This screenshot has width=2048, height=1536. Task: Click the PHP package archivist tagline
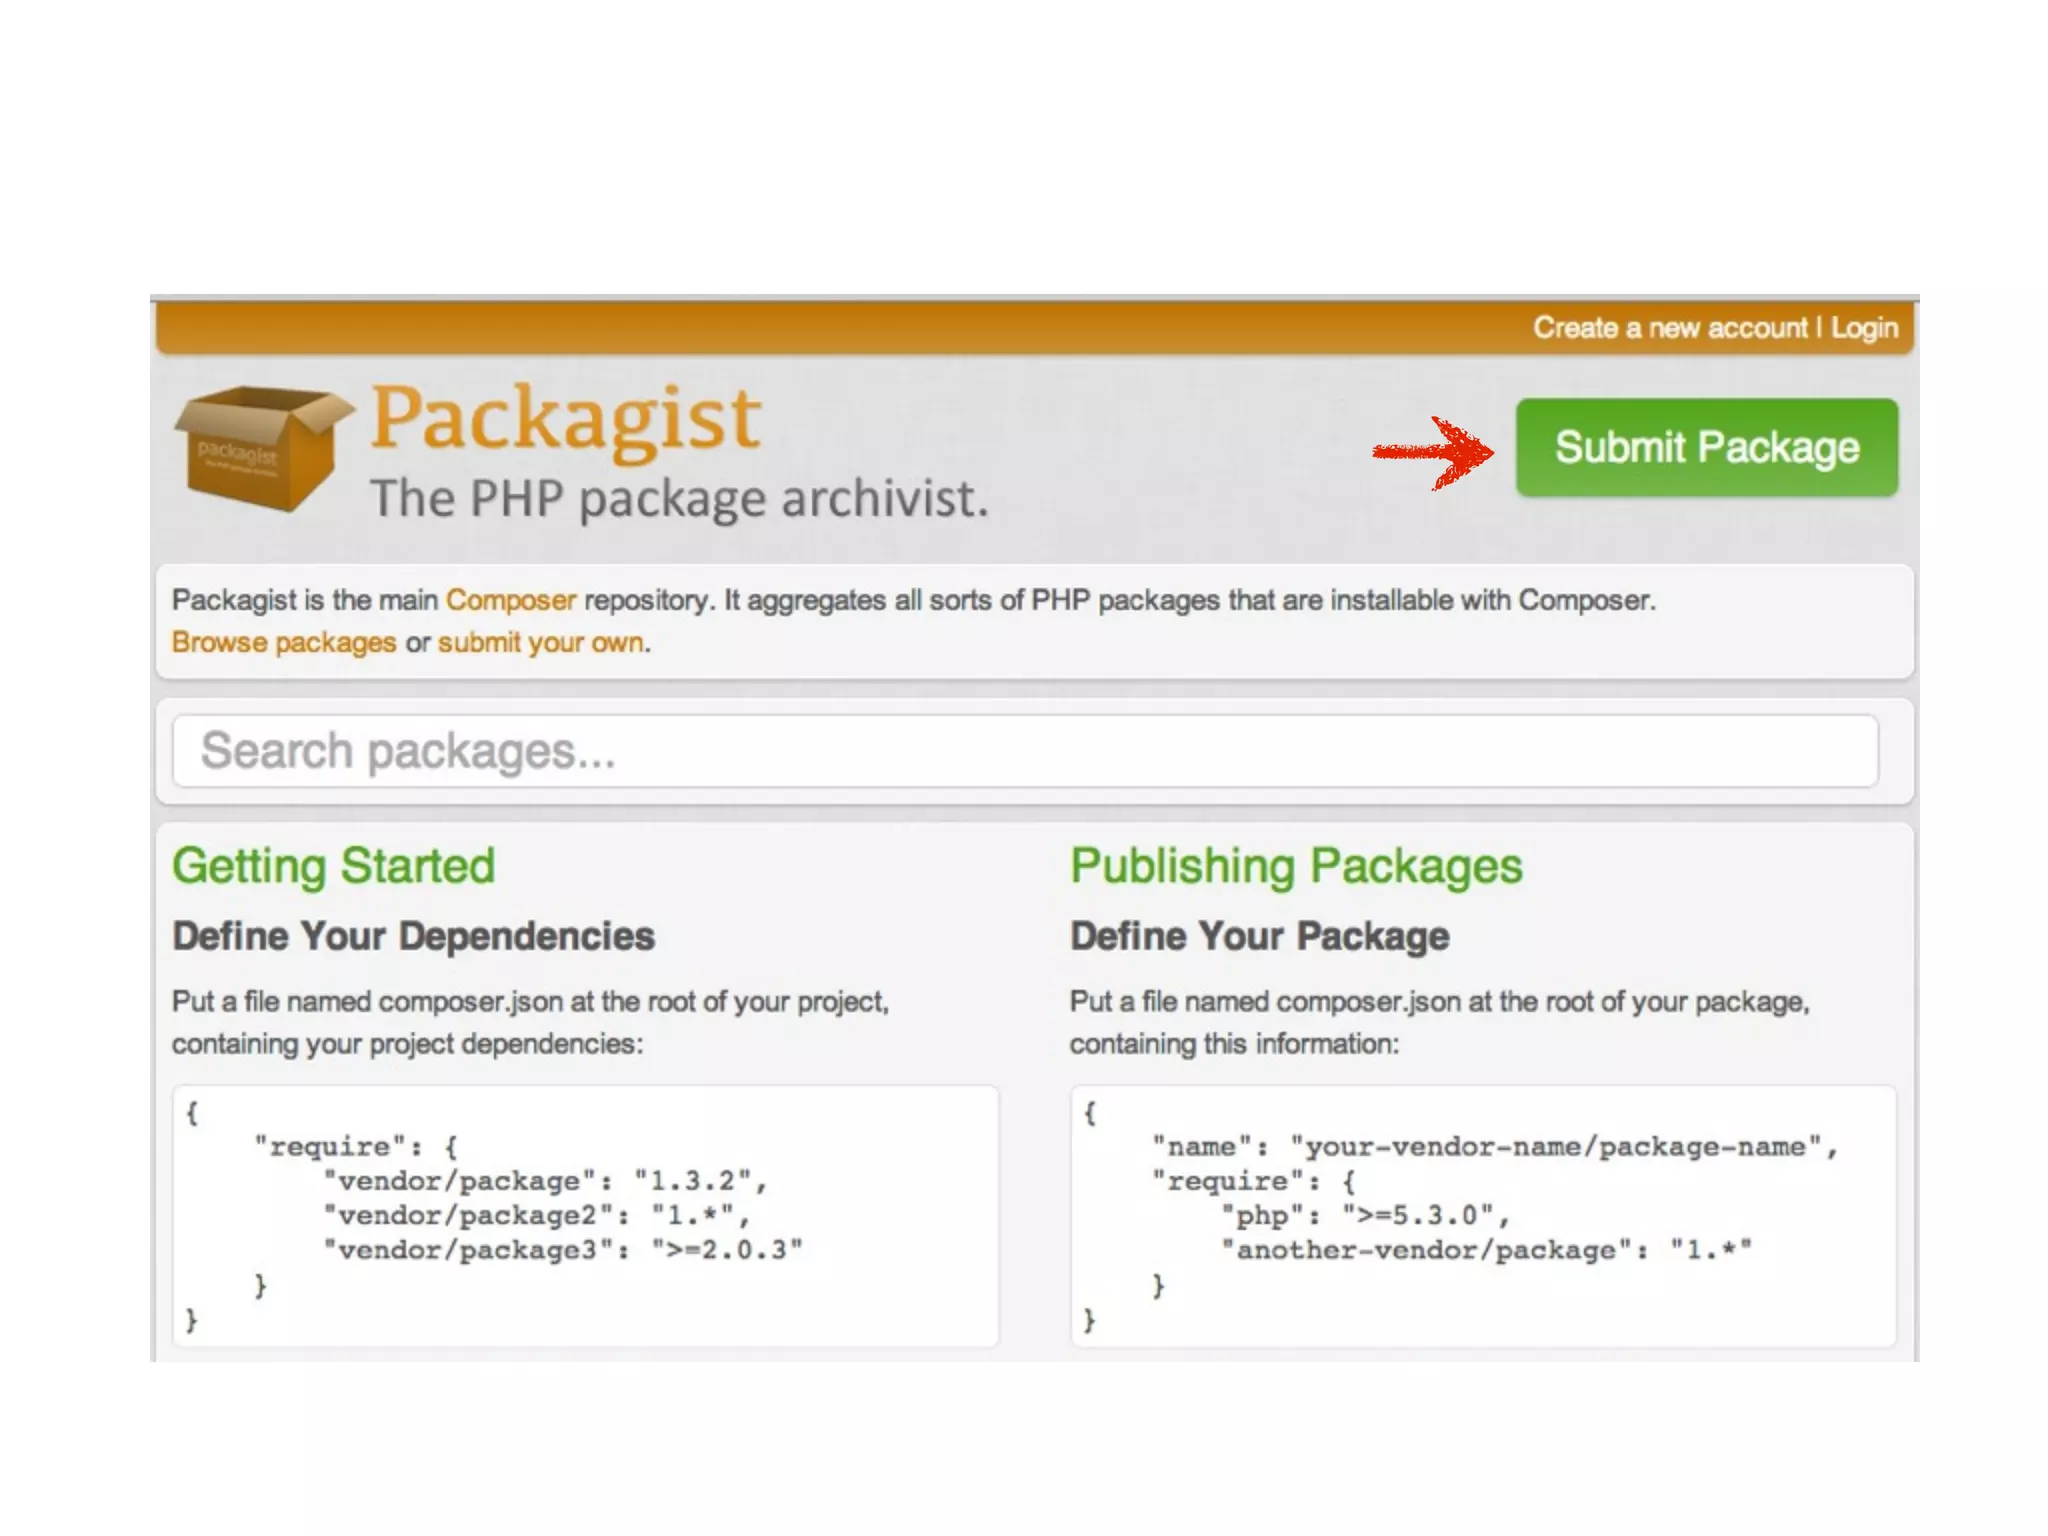coord(679,498)
